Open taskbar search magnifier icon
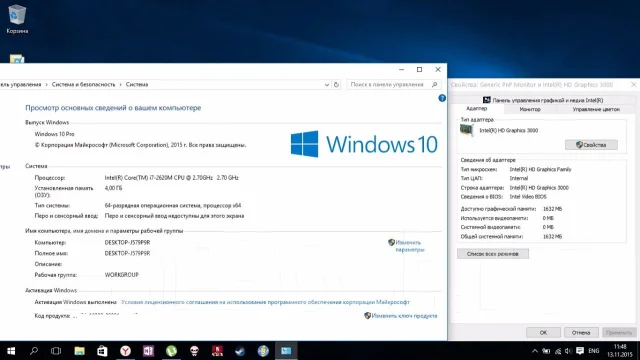This screenshot has width=640, height=360. click(34, 351)
